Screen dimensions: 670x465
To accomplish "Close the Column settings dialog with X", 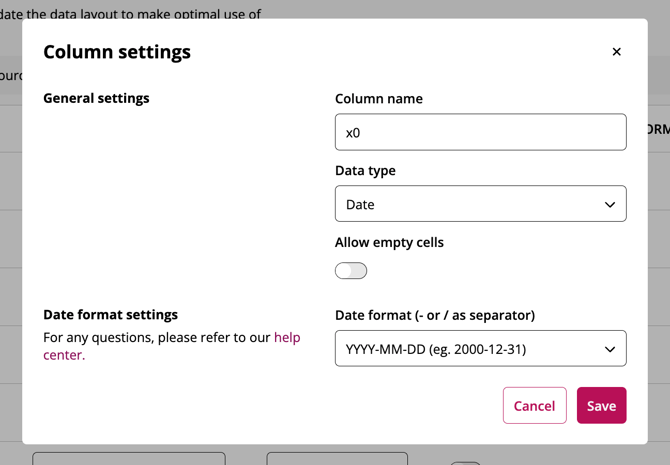I will click(x=616, y=52).
